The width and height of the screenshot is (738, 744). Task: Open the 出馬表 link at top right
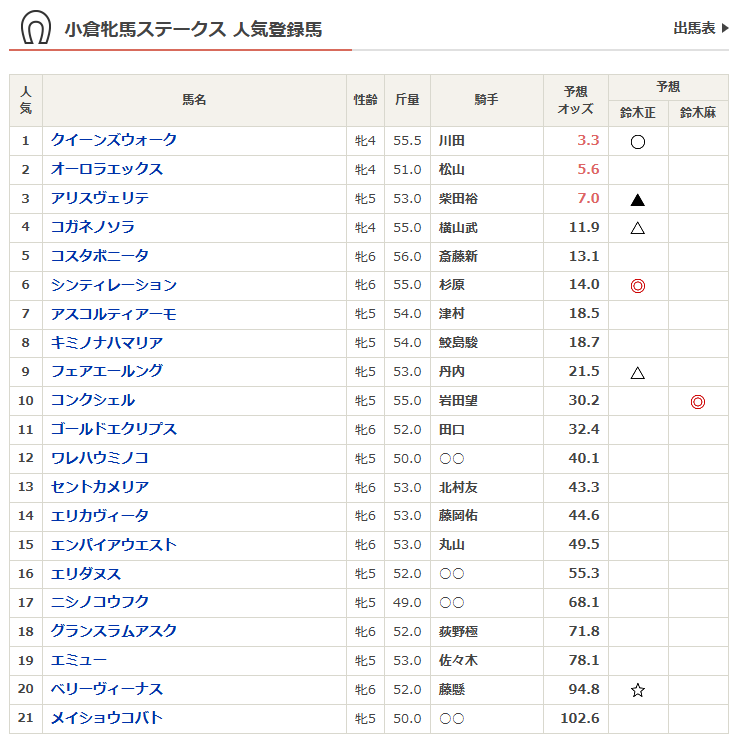click(x=700, y=29)
